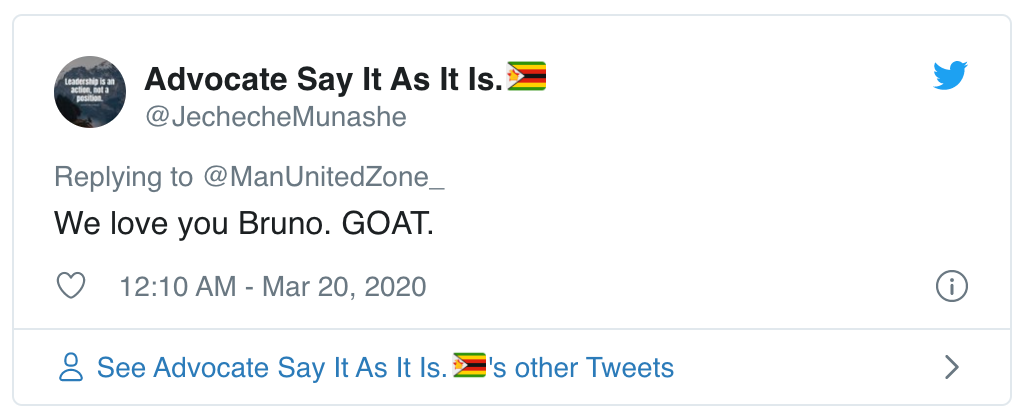1026x418 pixels.
Task: Visit the @JechecheMunashe handle
Action: click(x=276, y=117)
